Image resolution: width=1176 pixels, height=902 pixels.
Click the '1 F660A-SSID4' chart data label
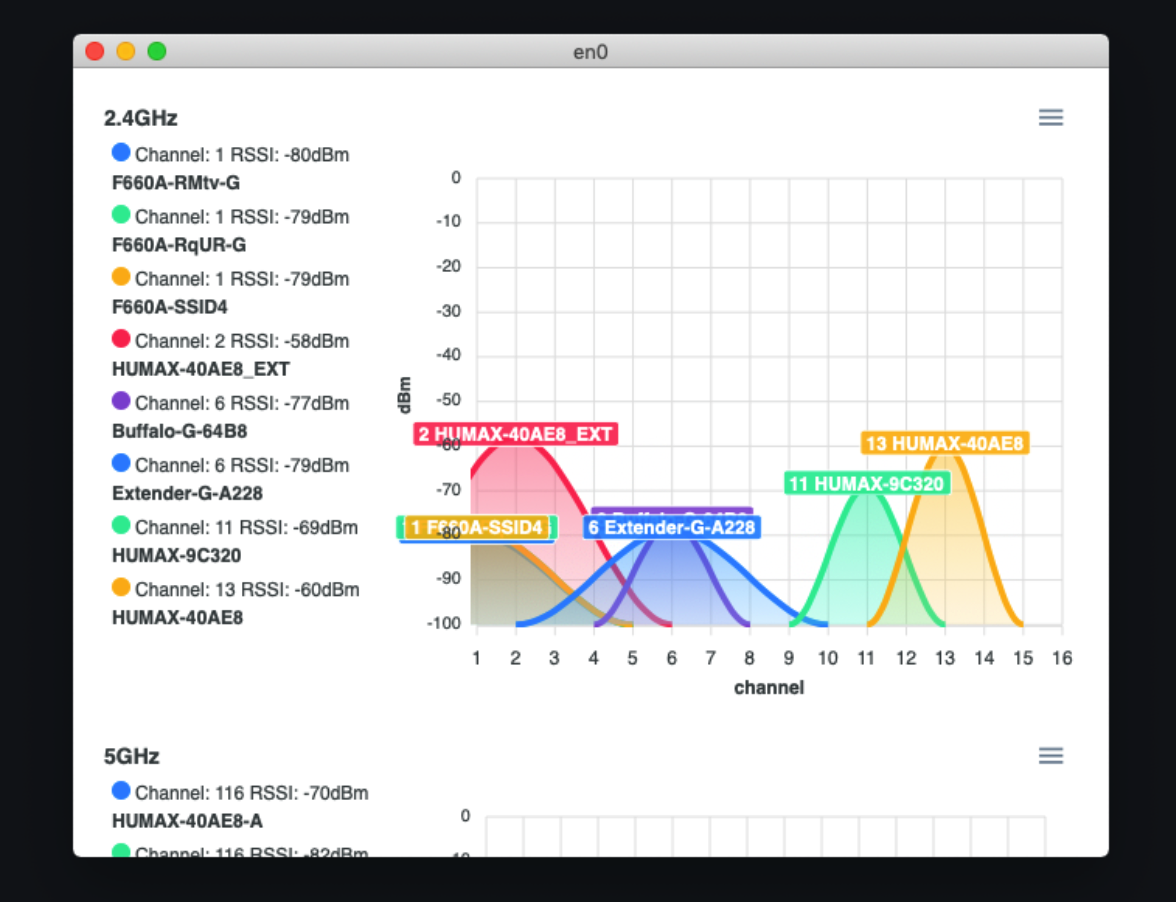click(x=478, y=527)
